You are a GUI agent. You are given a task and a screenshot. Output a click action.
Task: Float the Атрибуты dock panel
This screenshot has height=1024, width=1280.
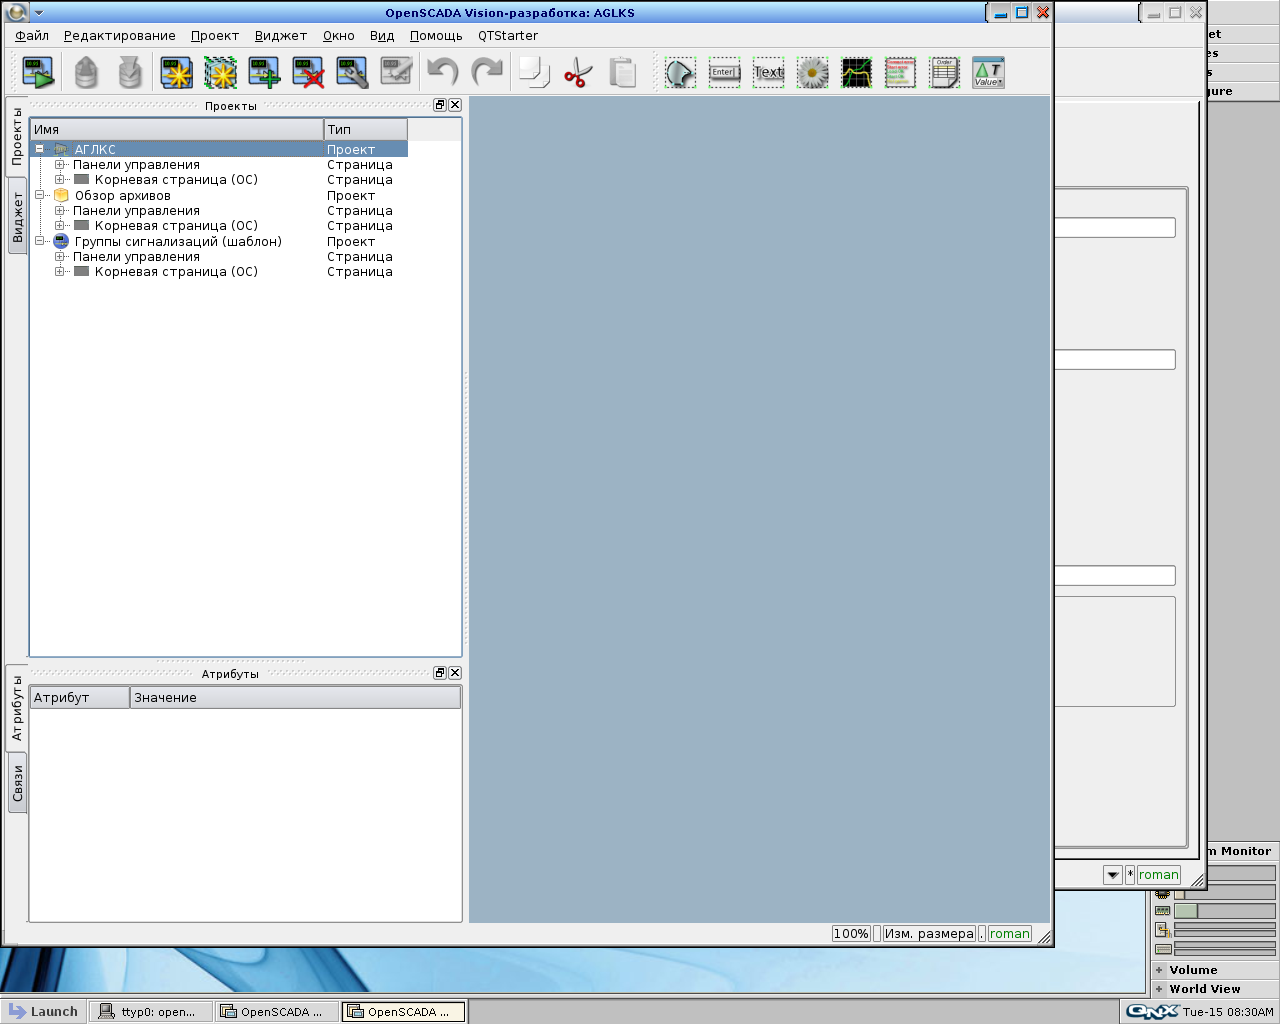tap(439, 673)
